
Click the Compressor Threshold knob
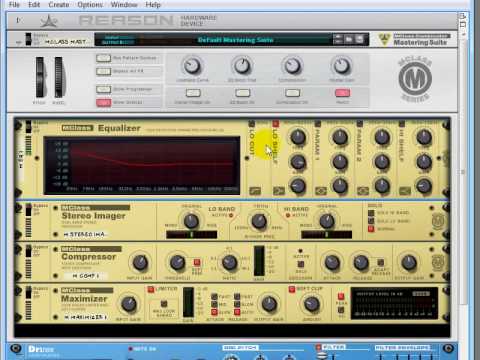click(177, 263)
